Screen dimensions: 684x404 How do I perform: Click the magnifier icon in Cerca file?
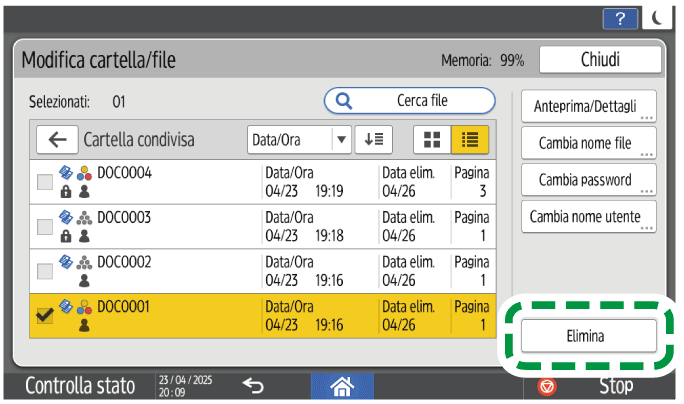(x=344, y=101)
